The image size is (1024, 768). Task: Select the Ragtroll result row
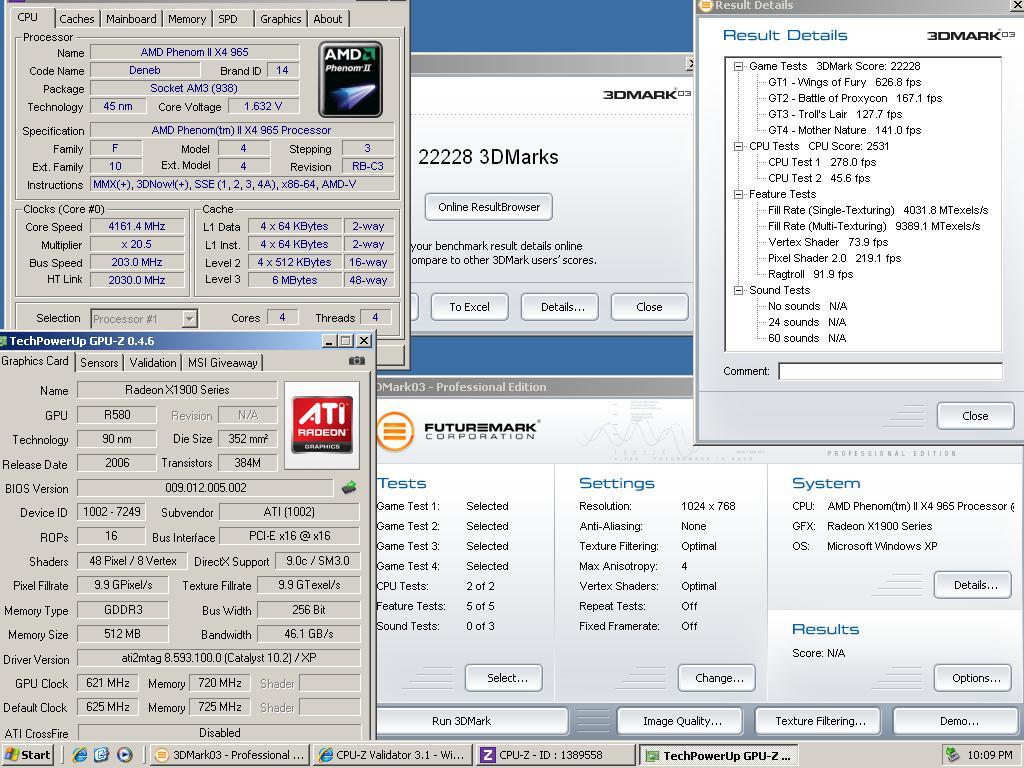click(x=810, y=274)
